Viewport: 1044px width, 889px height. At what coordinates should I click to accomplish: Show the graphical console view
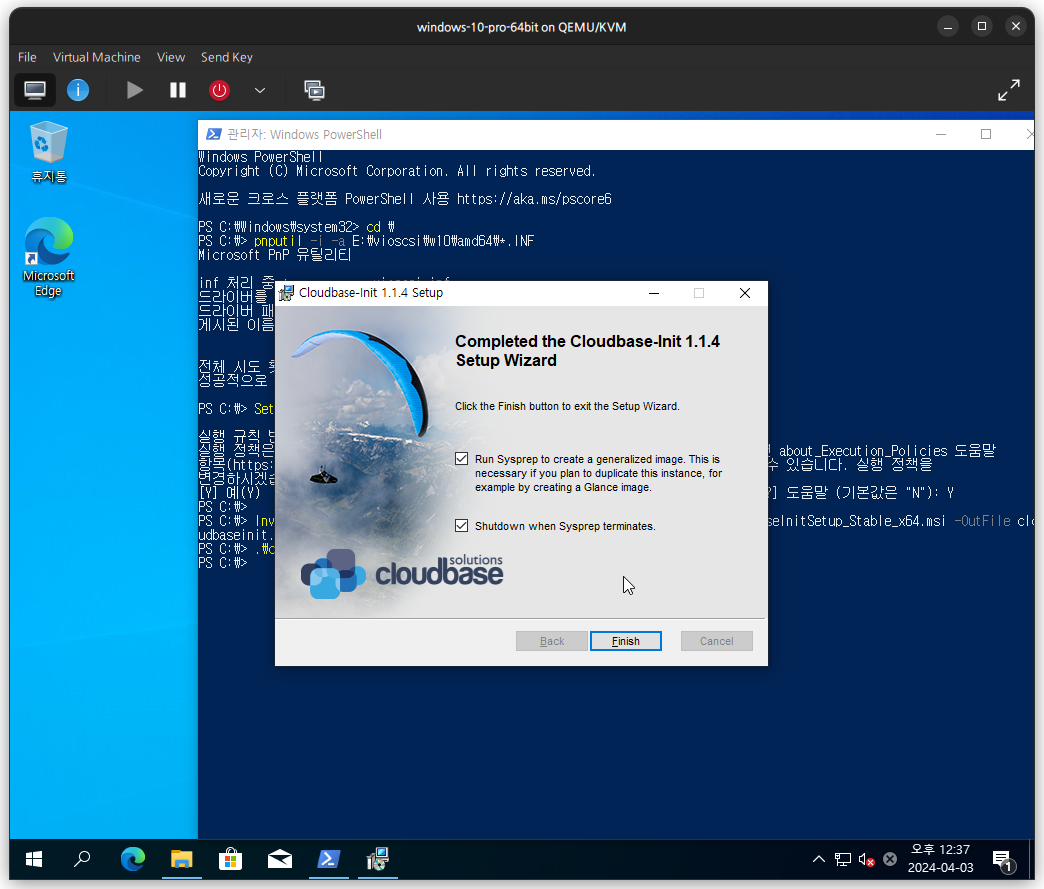(x=35, y=90)
